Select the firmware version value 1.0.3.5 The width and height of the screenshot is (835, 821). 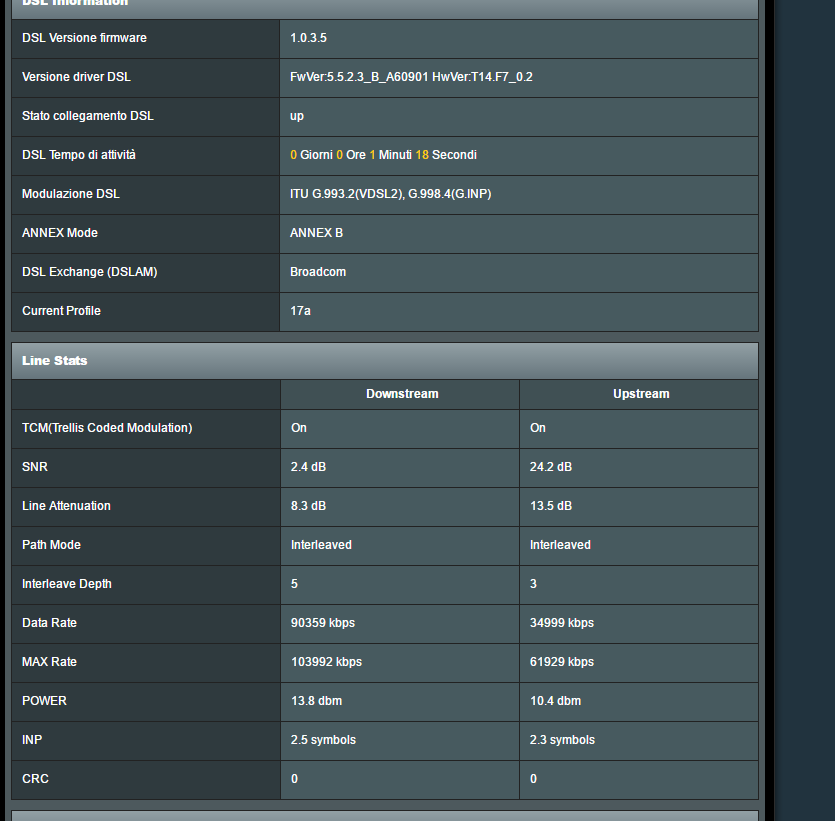tap(308, 38)
